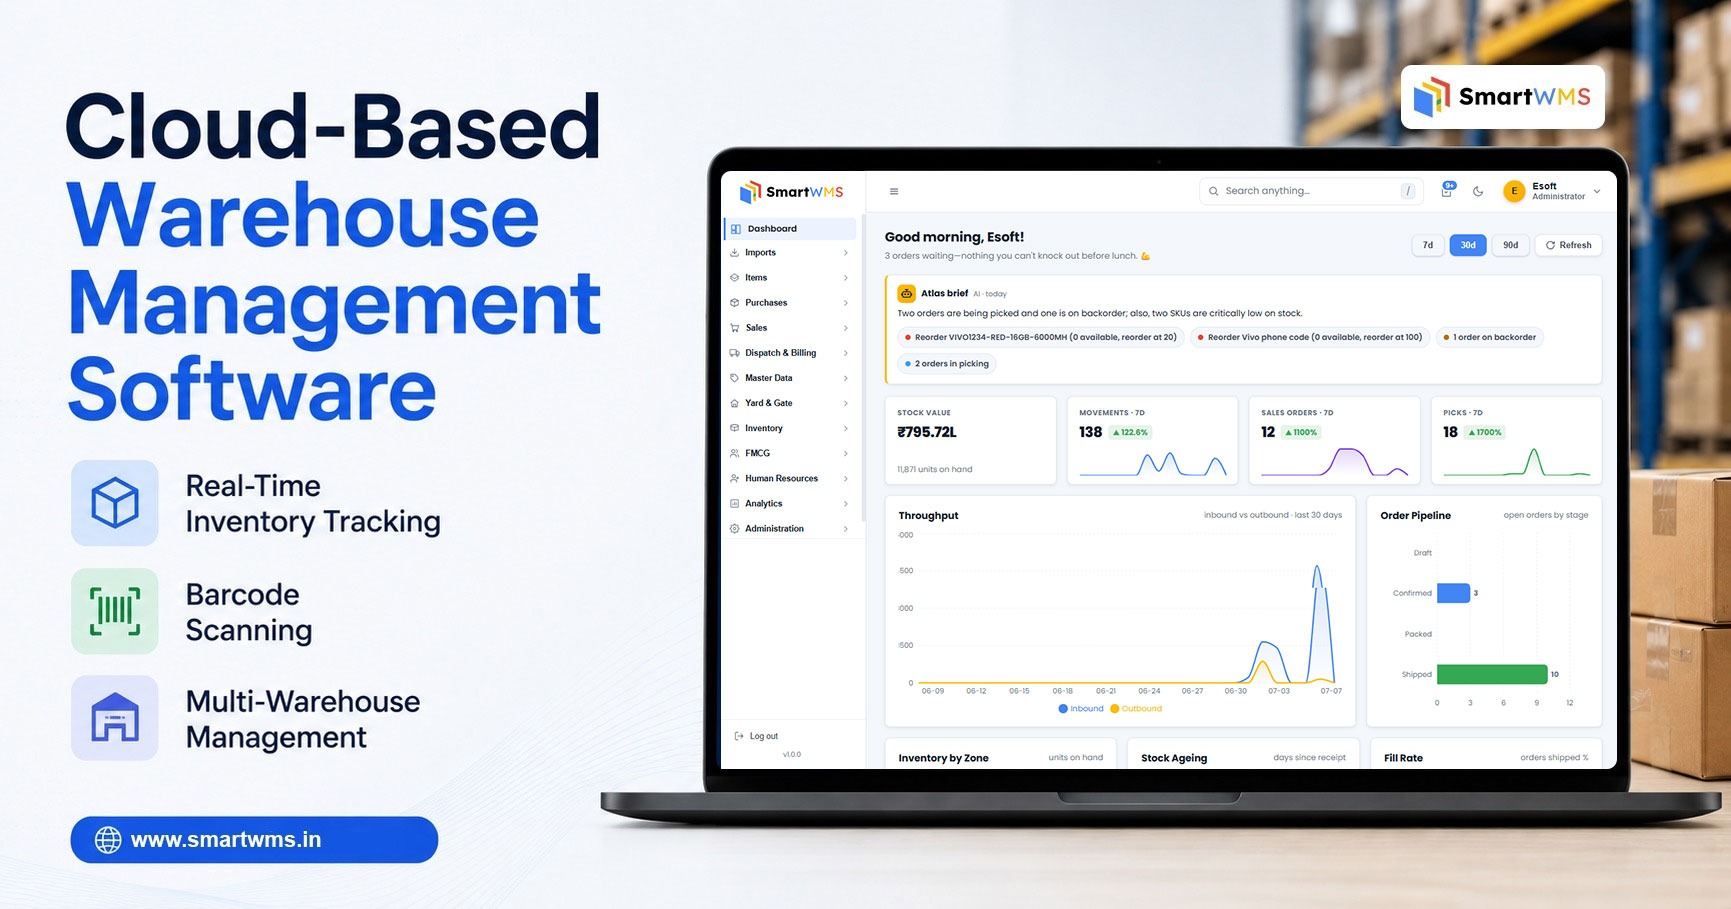Expand the Inventory chevron

coord(846,428)
